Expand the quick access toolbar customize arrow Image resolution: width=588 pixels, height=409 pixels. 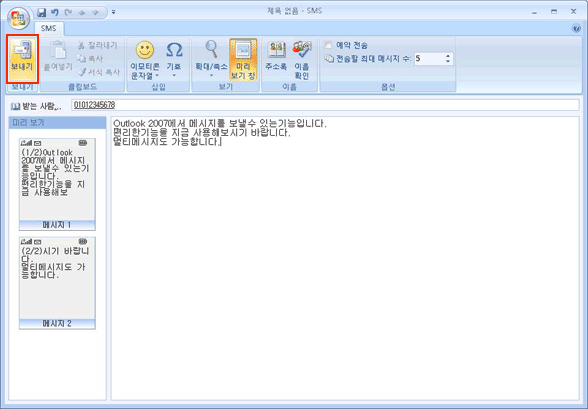114,13
